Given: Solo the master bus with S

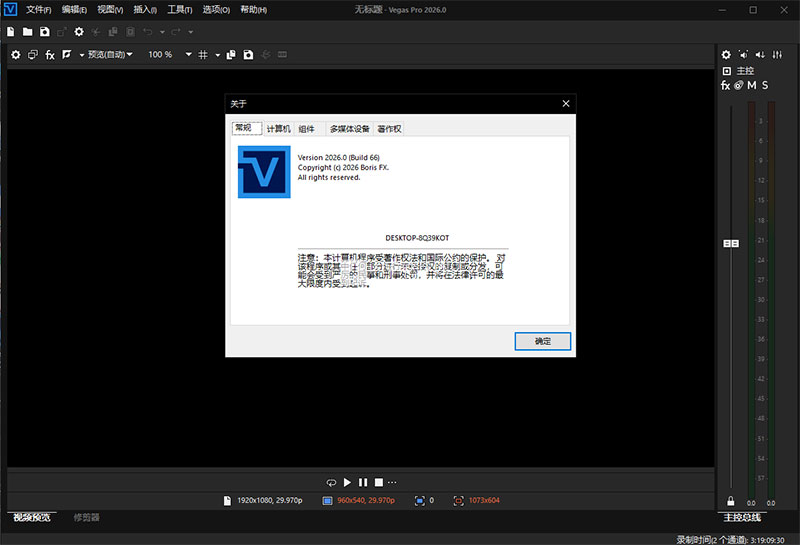Looking at the screenshot, I should click(765, 85).
